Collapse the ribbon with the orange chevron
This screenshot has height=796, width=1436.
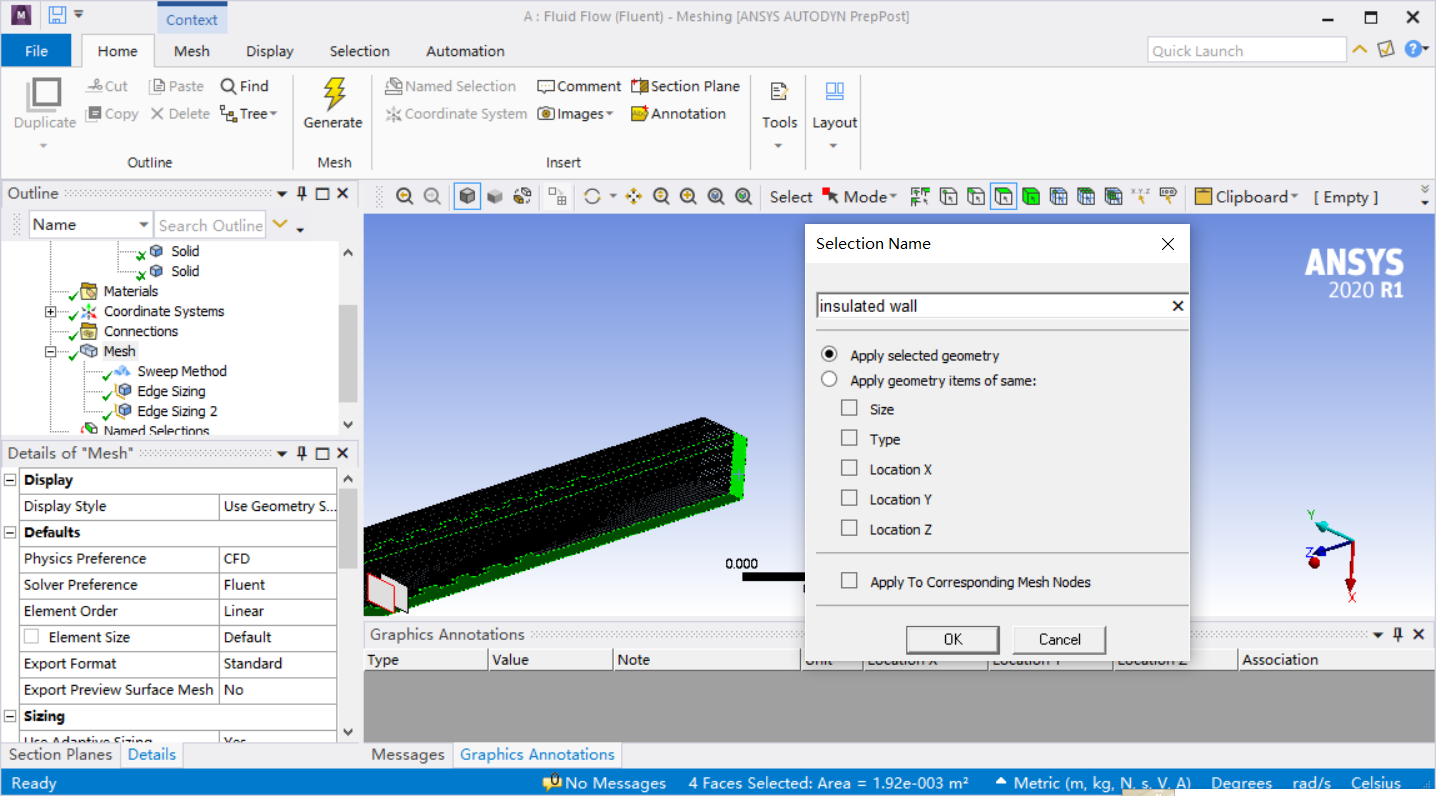click(1359, 49)
